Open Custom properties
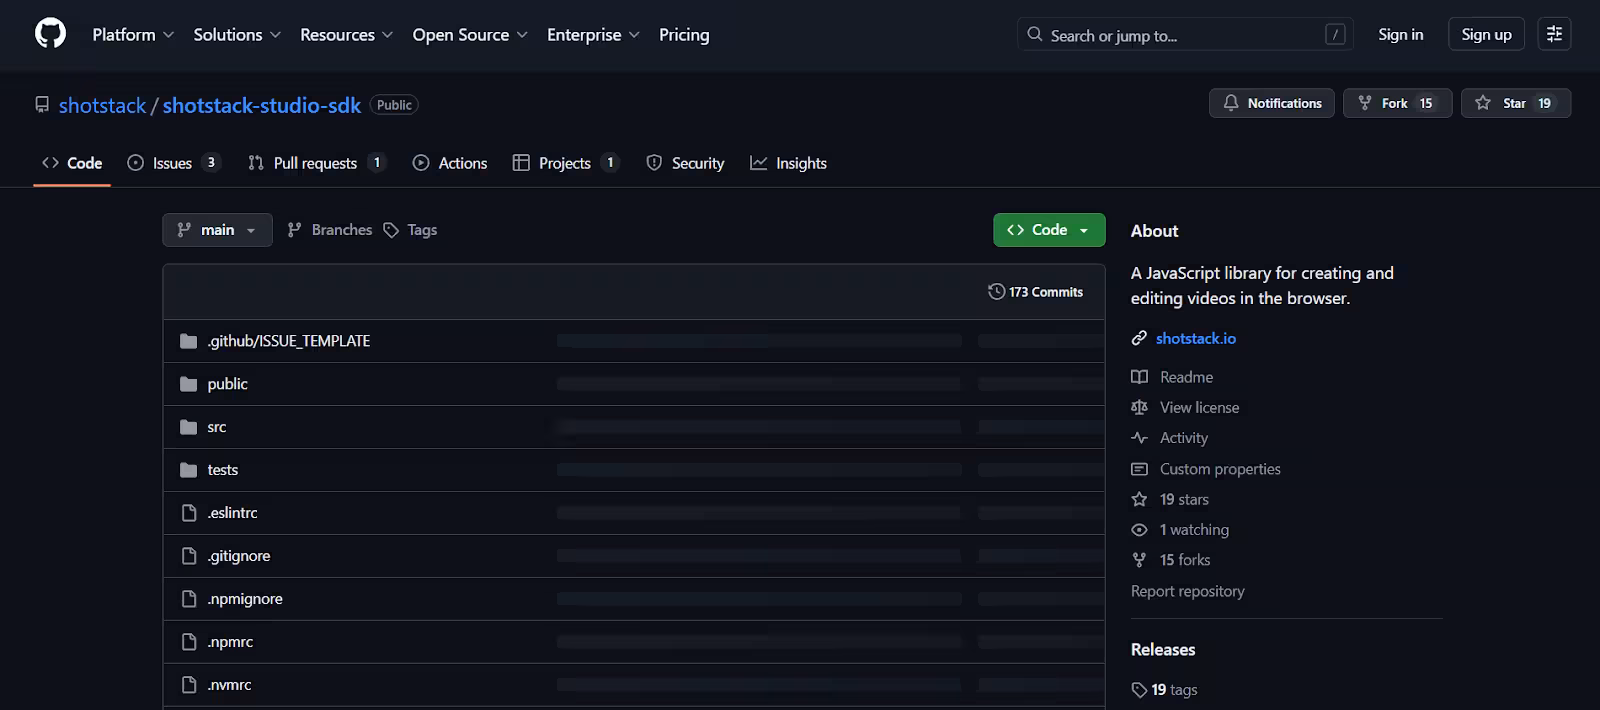The height and width of the screenshot is (710, 1600). click(1220, 469)
